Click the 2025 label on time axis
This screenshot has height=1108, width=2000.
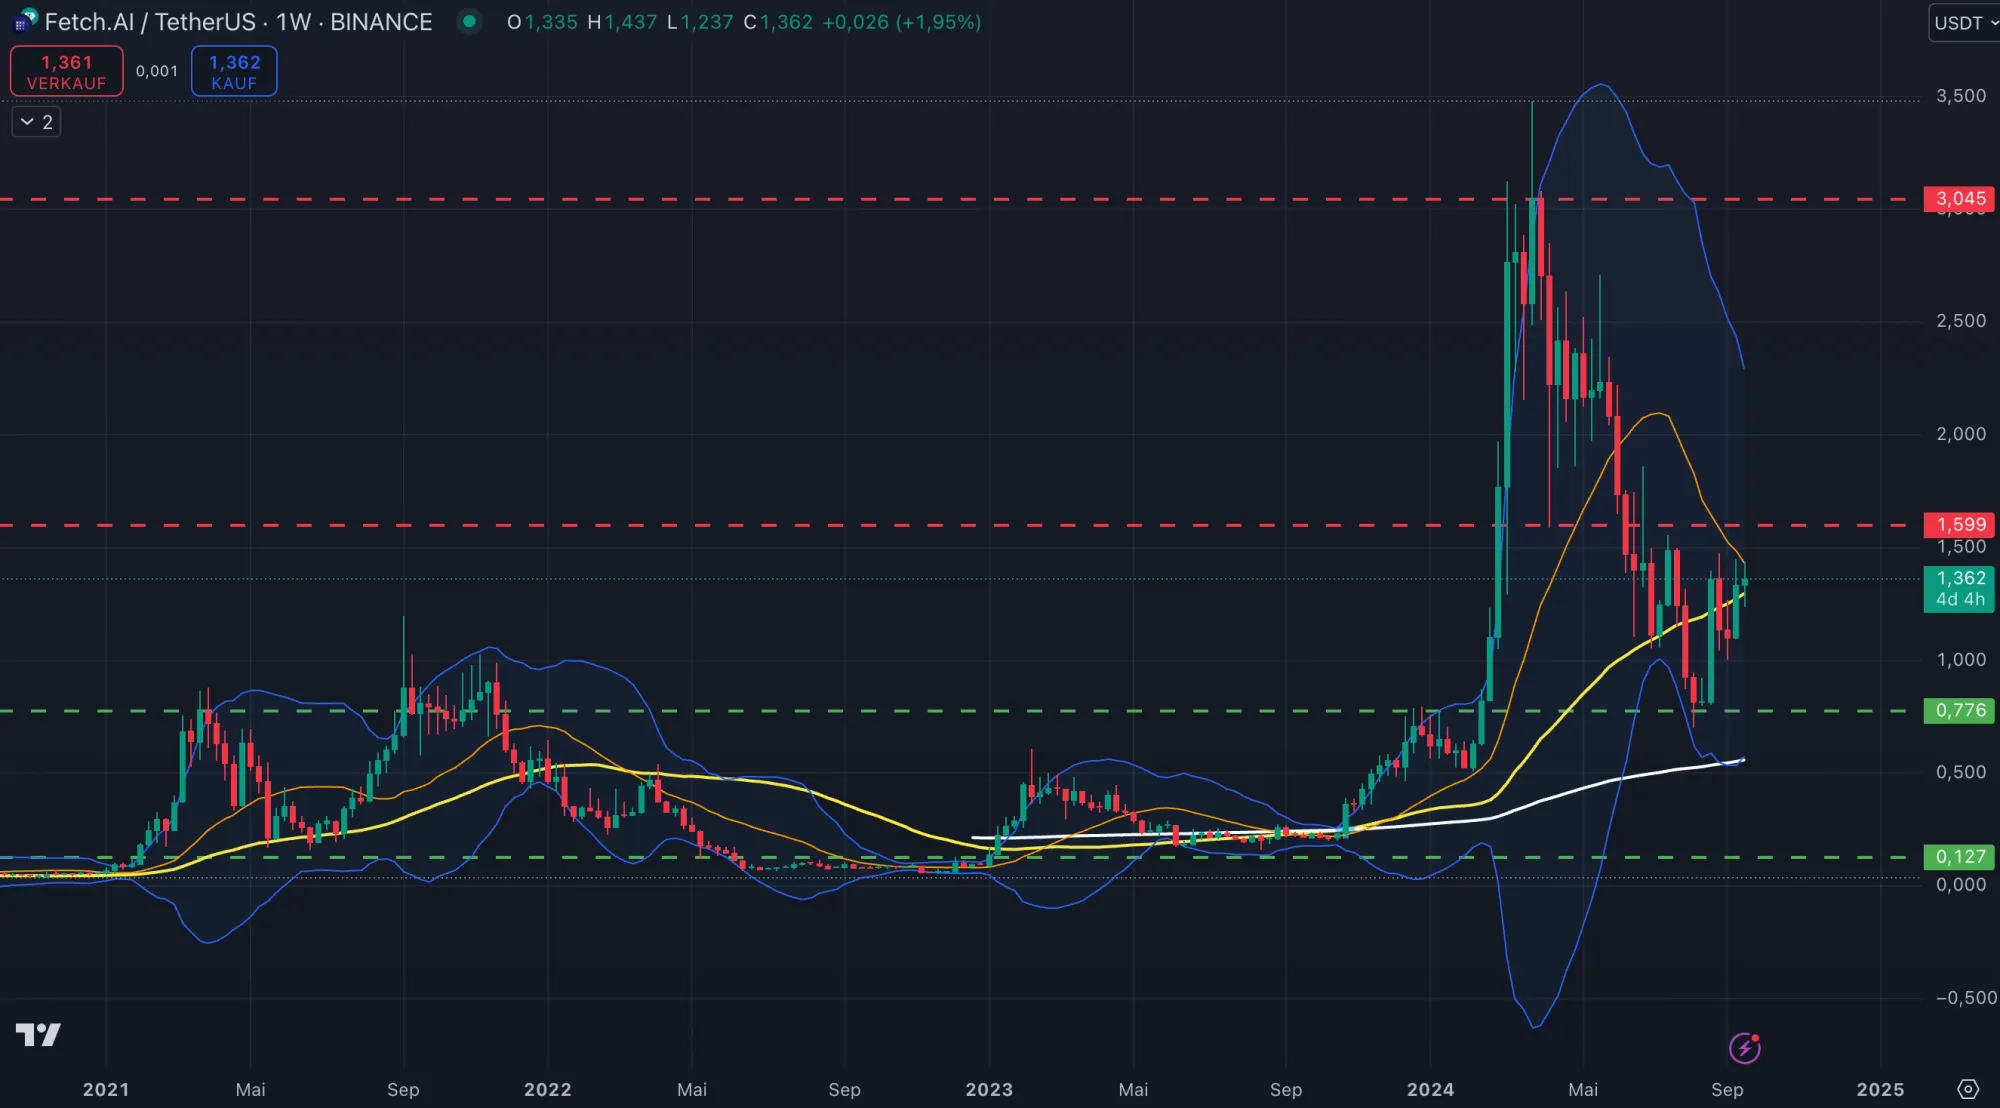click(1880, 1089)
